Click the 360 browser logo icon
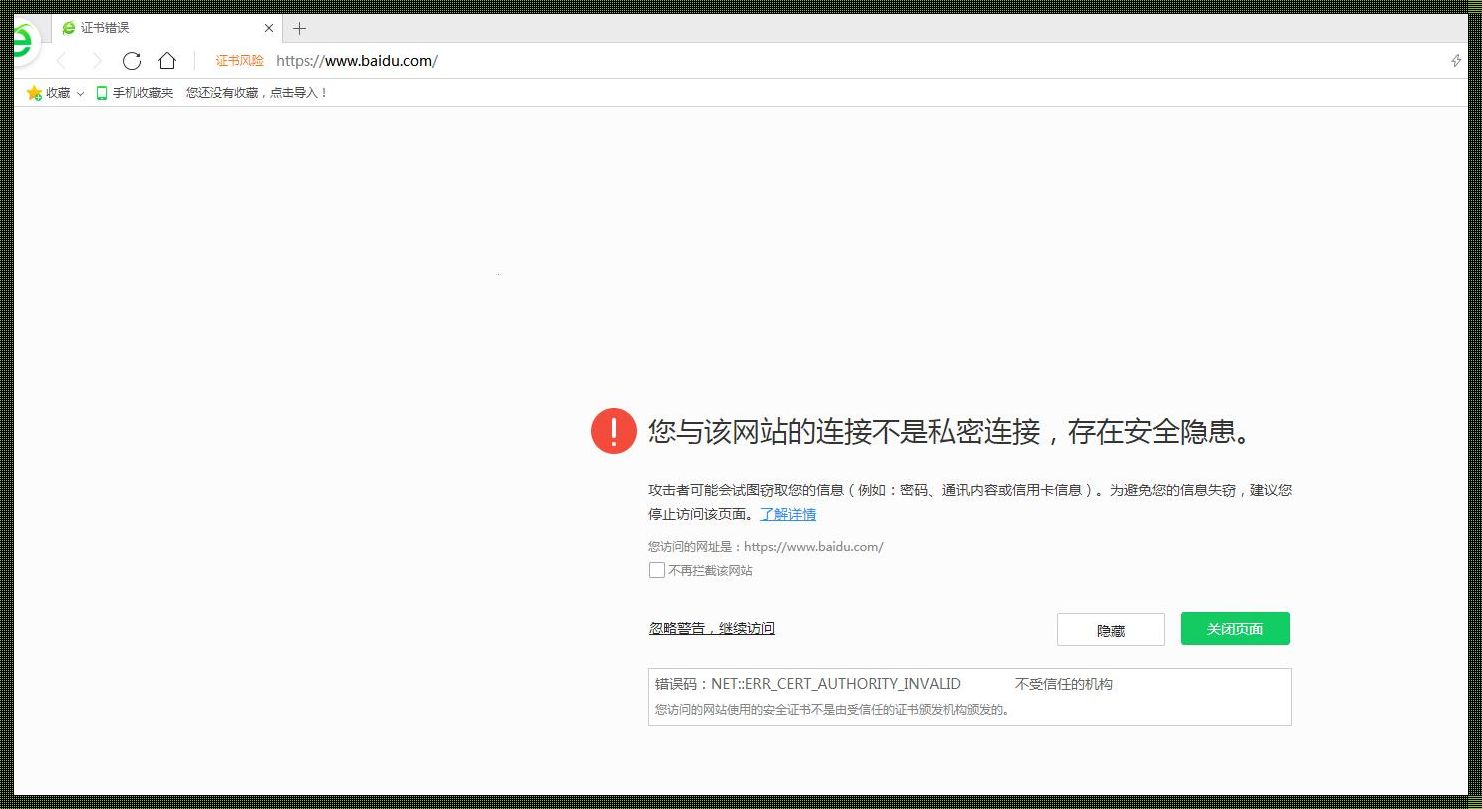The height and width of the screenshot is (809, 1482). pos(23,42)
